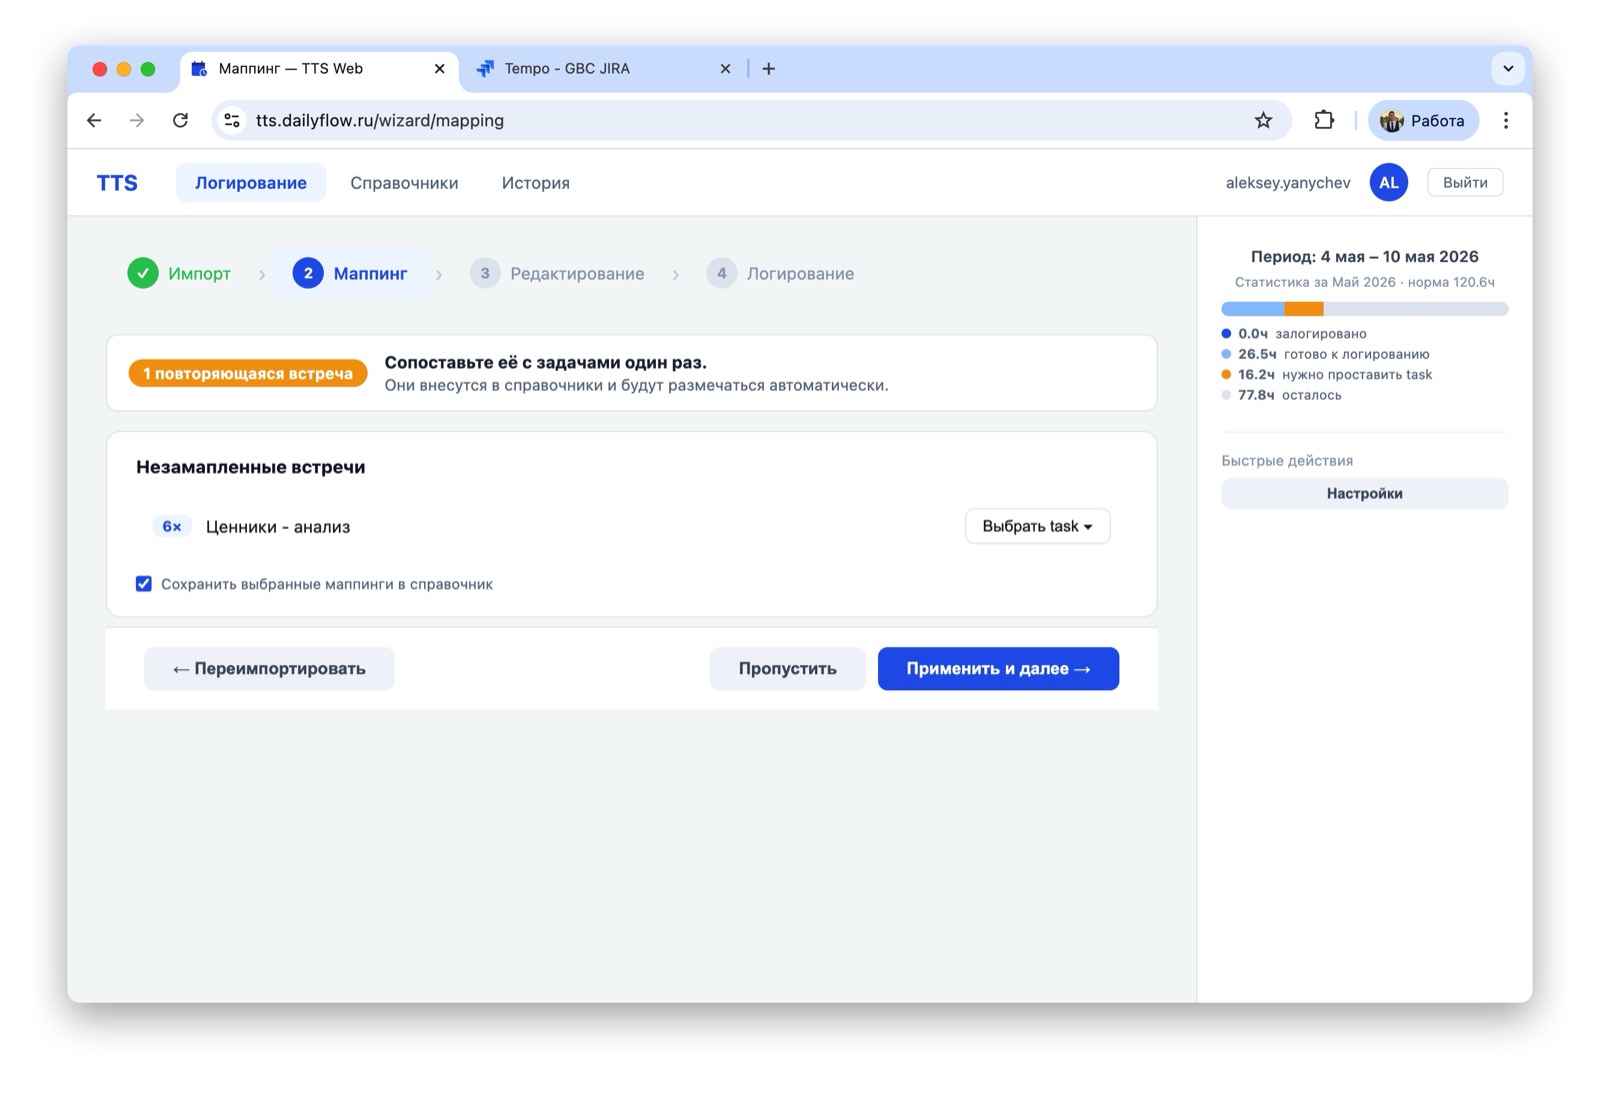
Task: Click 77.8ч осталось legend entry
Action: click(1281, 395)
